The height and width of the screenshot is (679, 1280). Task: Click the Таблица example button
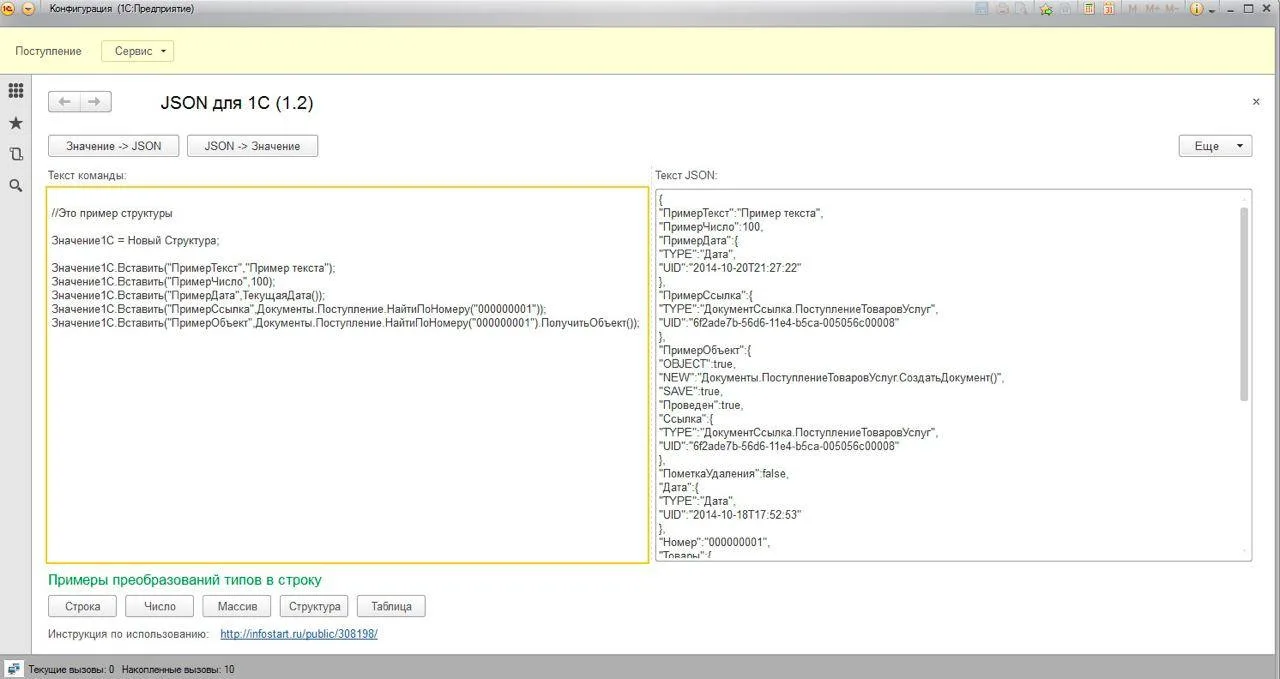point(391,606)
